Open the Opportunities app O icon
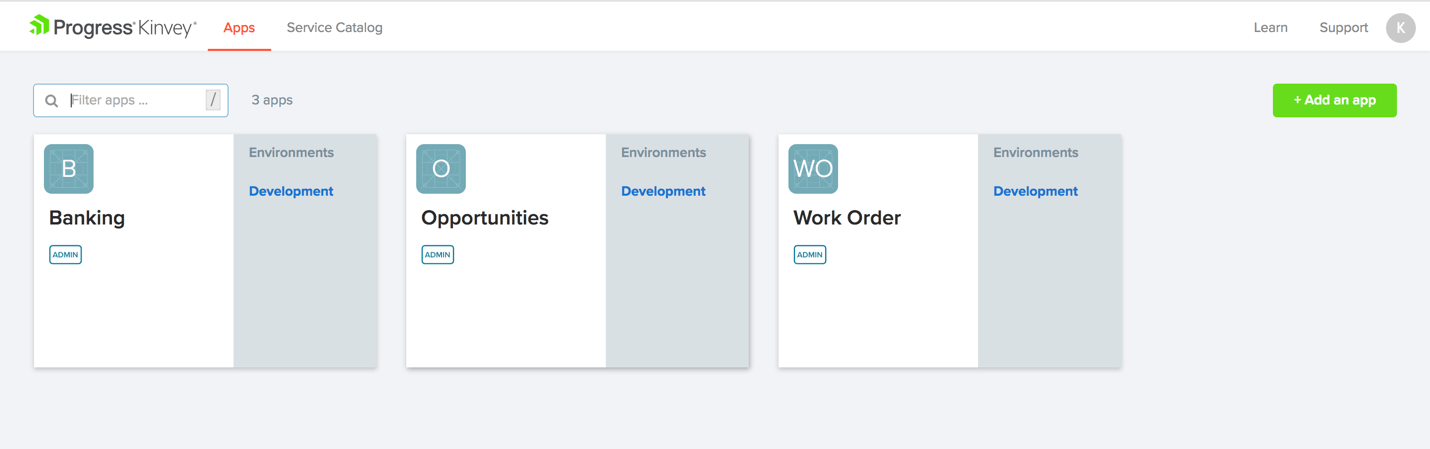This screenshot has width=1430, height=449. pyautogui.click(x=441, y=169)
